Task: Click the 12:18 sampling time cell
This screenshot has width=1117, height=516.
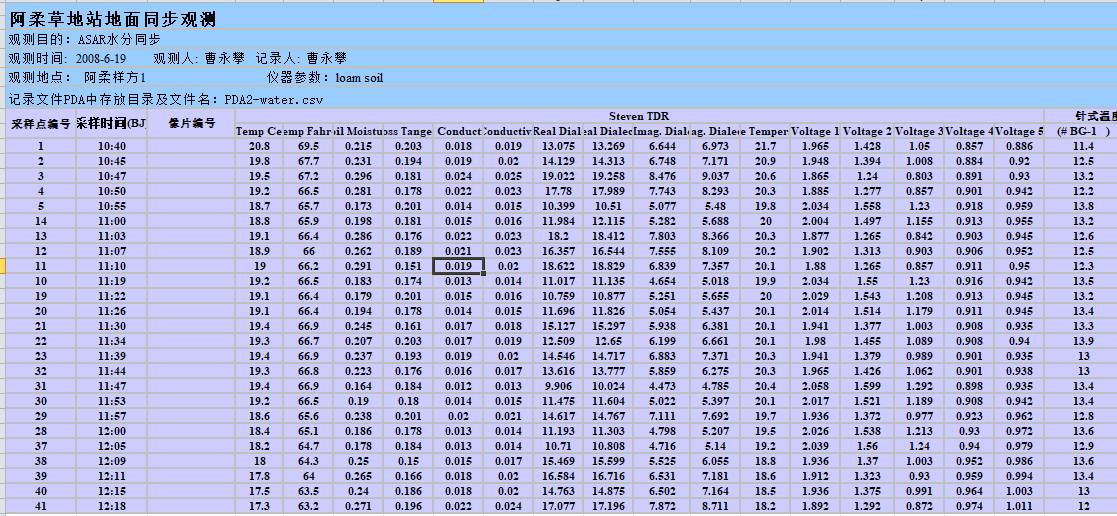Action: (x=112, y=506)
